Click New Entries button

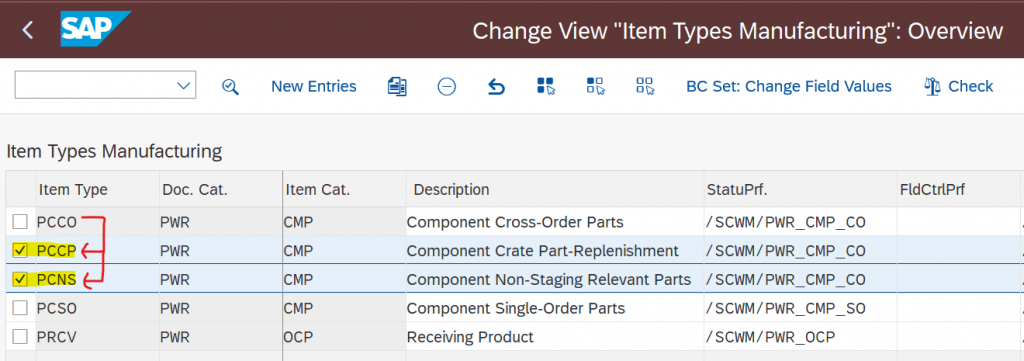click(314, 86)
